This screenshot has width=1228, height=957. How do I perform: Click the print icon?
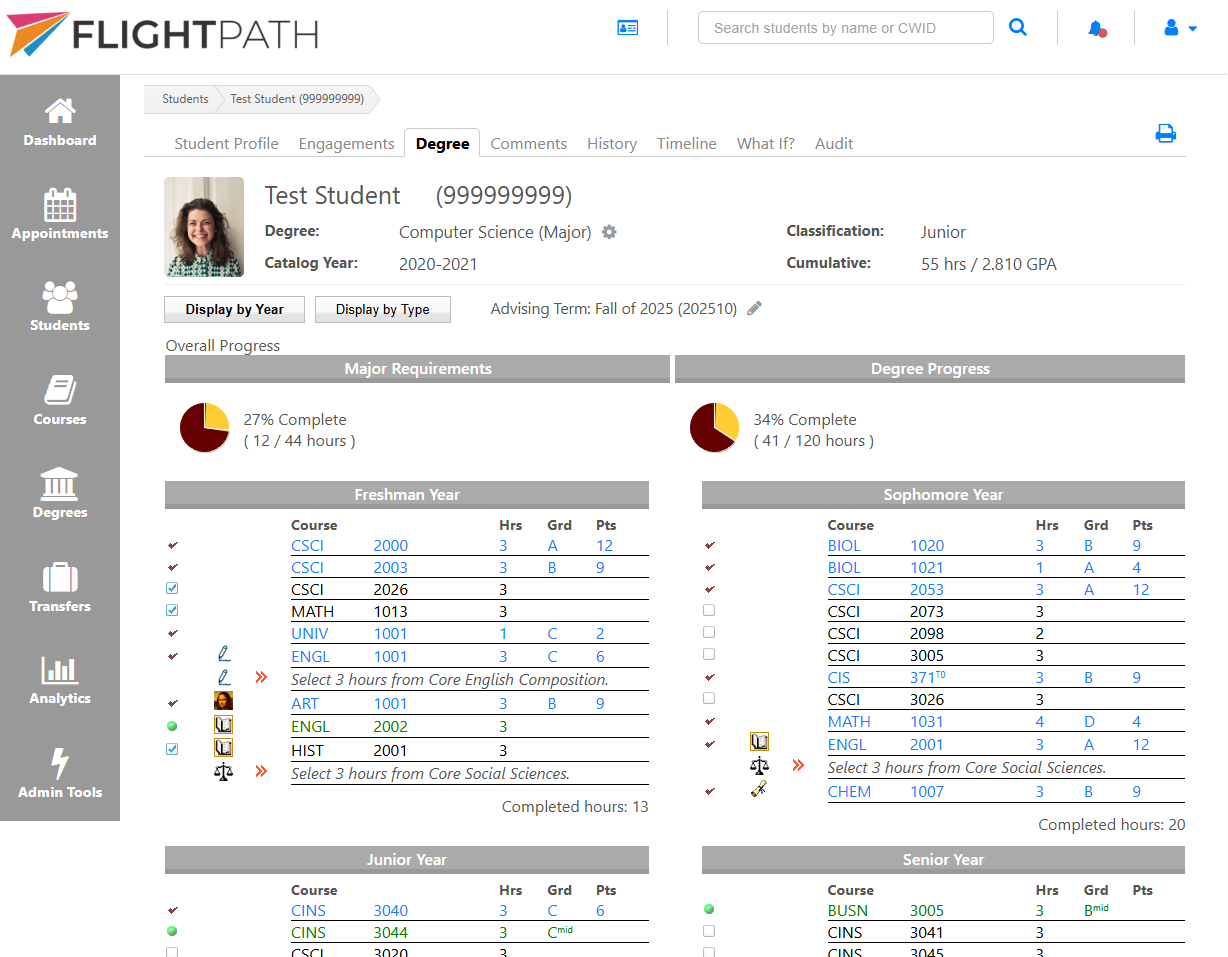click(x=1166, y=134)
